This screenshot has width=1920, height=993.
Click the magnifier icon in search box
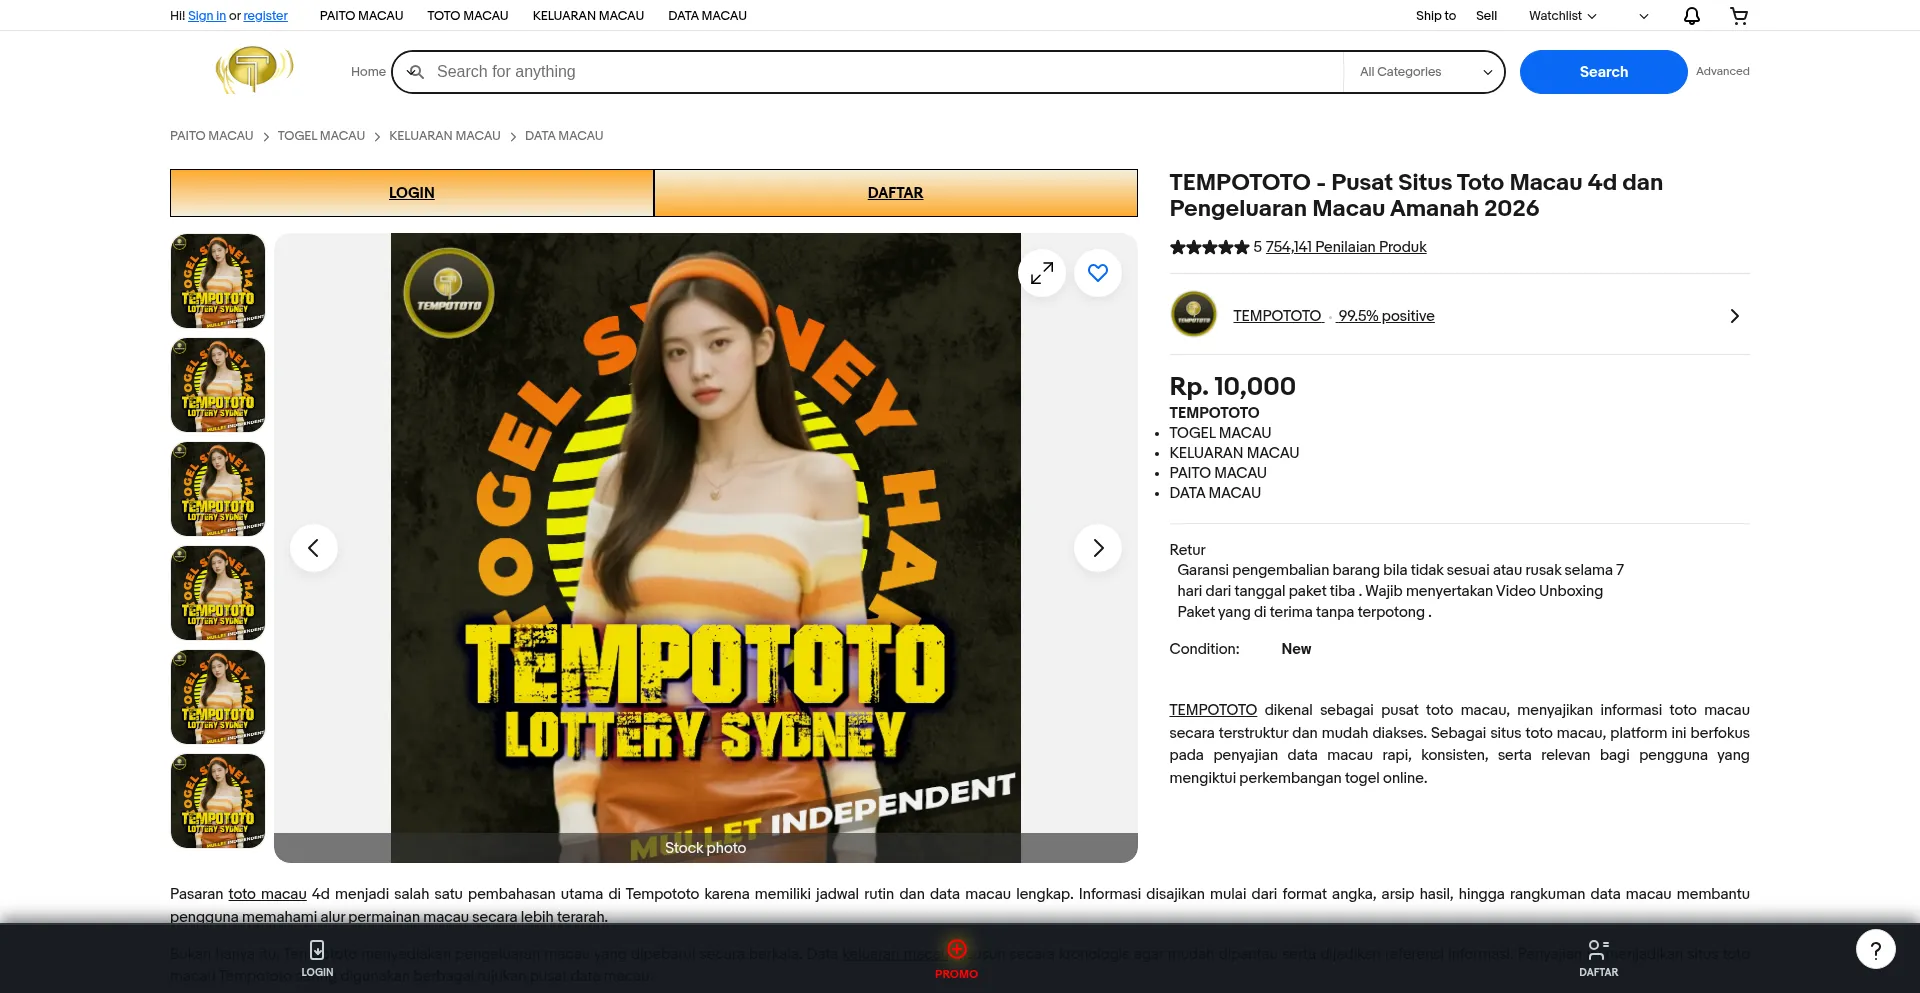coord(416,72)
